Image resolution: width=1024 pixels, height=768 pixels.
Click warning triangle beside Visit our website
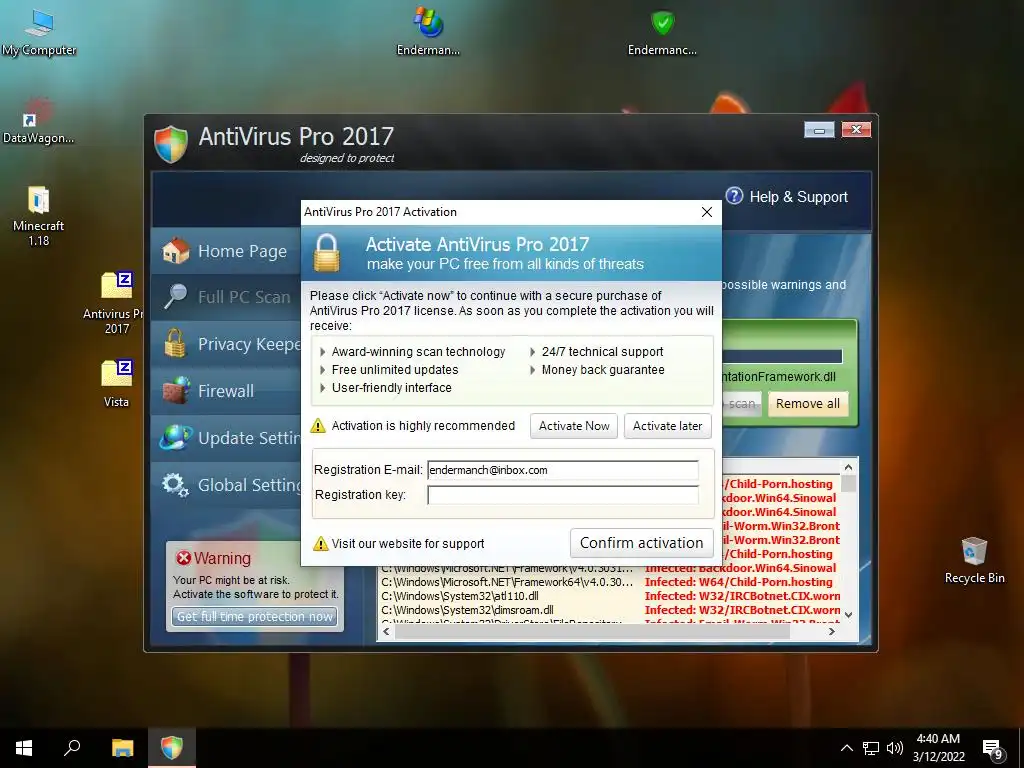click(x=321, y=543)
